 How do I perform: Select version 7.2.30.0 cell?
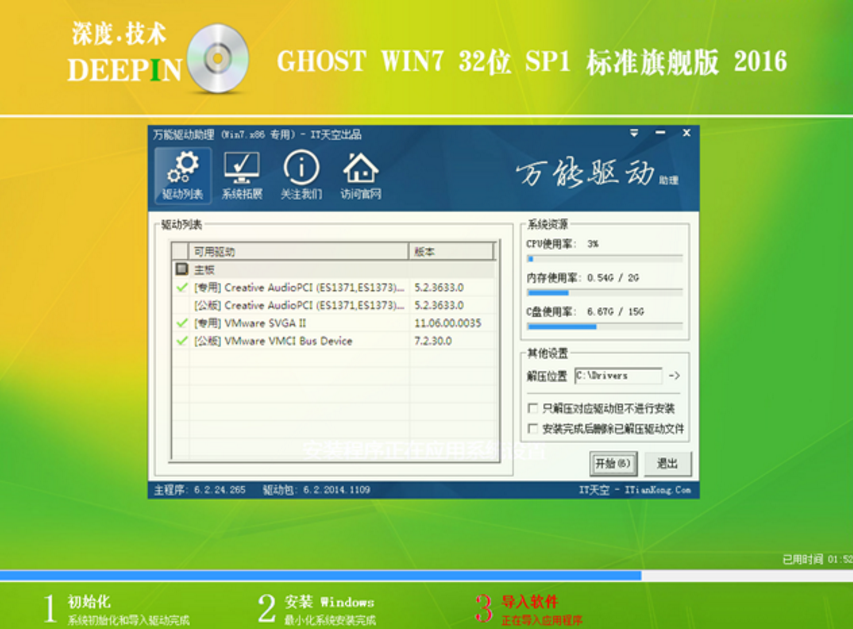[433, 341]
